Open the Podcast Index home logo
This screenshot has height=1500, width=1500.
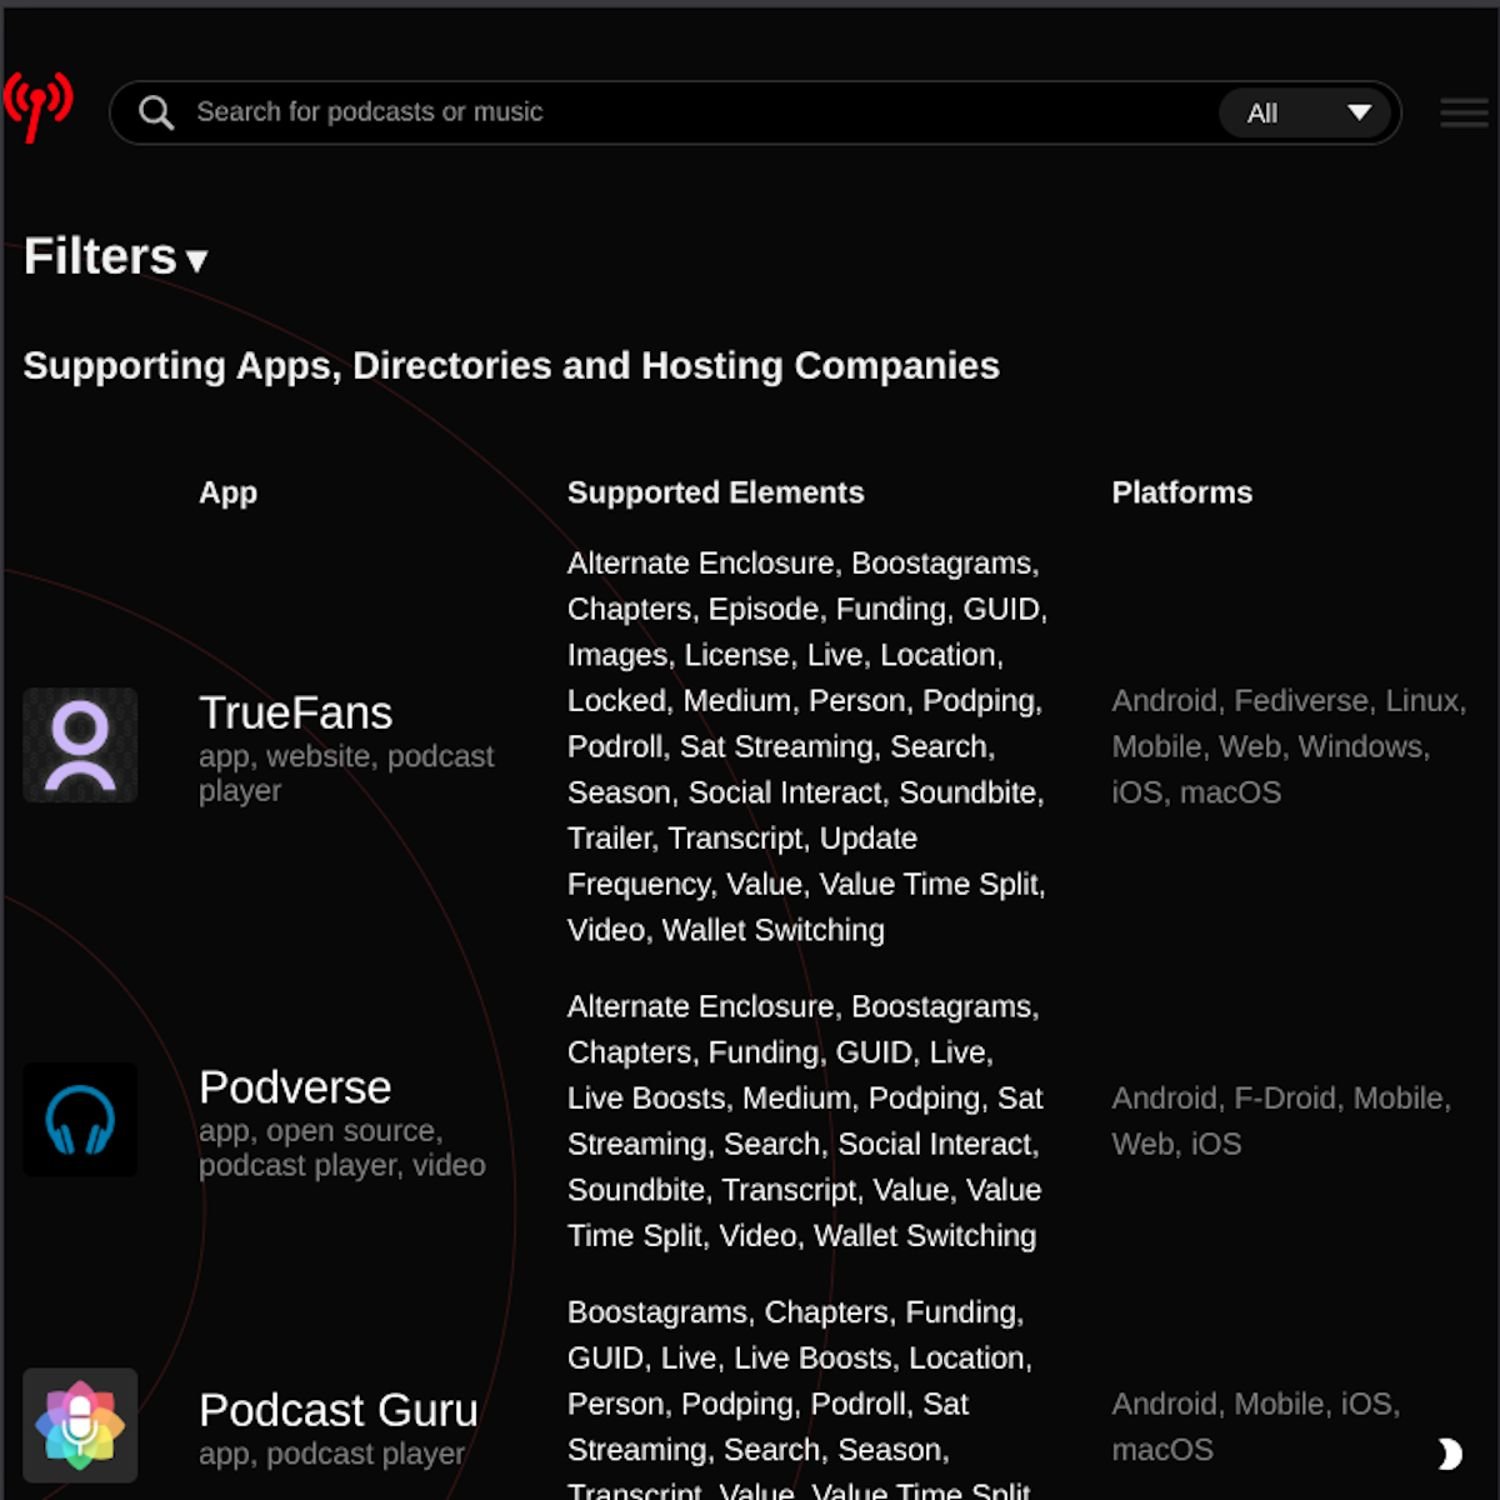38,106
